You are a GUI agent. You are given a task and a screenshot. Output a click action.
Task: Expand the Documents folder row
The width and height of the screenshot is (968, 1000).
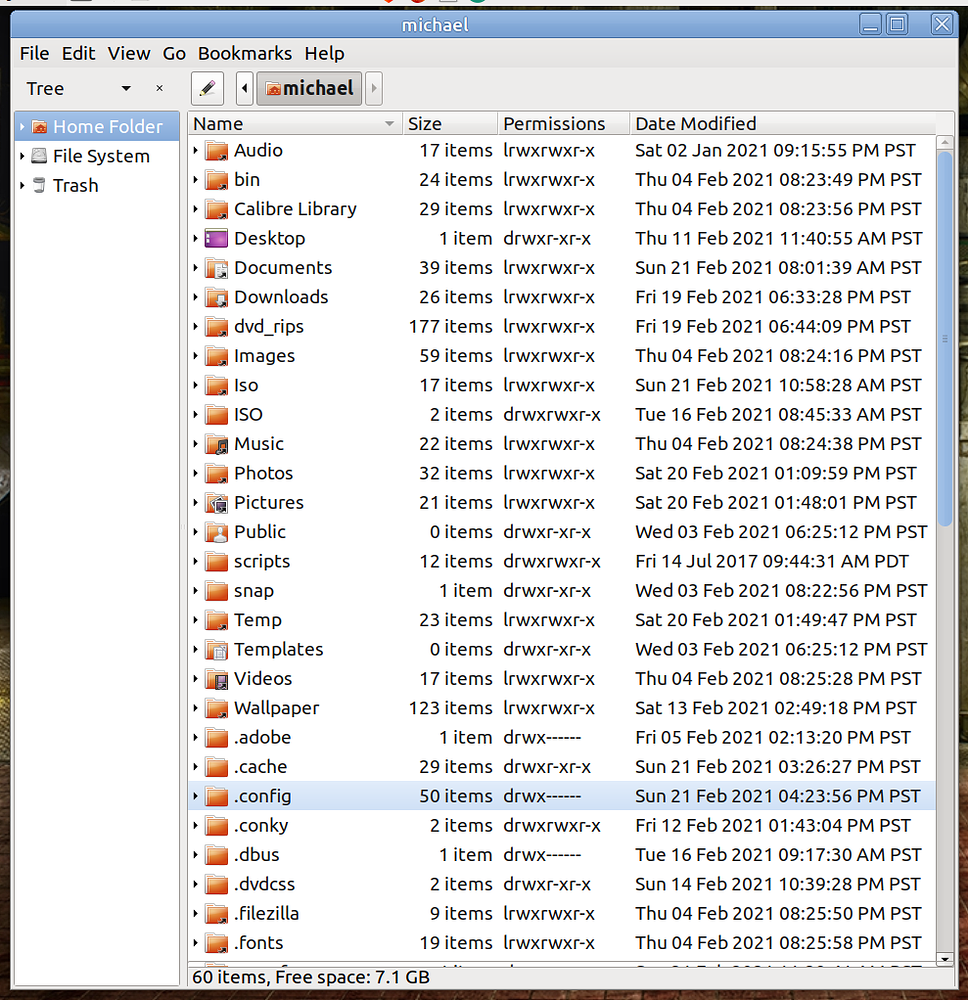point(195,267)
